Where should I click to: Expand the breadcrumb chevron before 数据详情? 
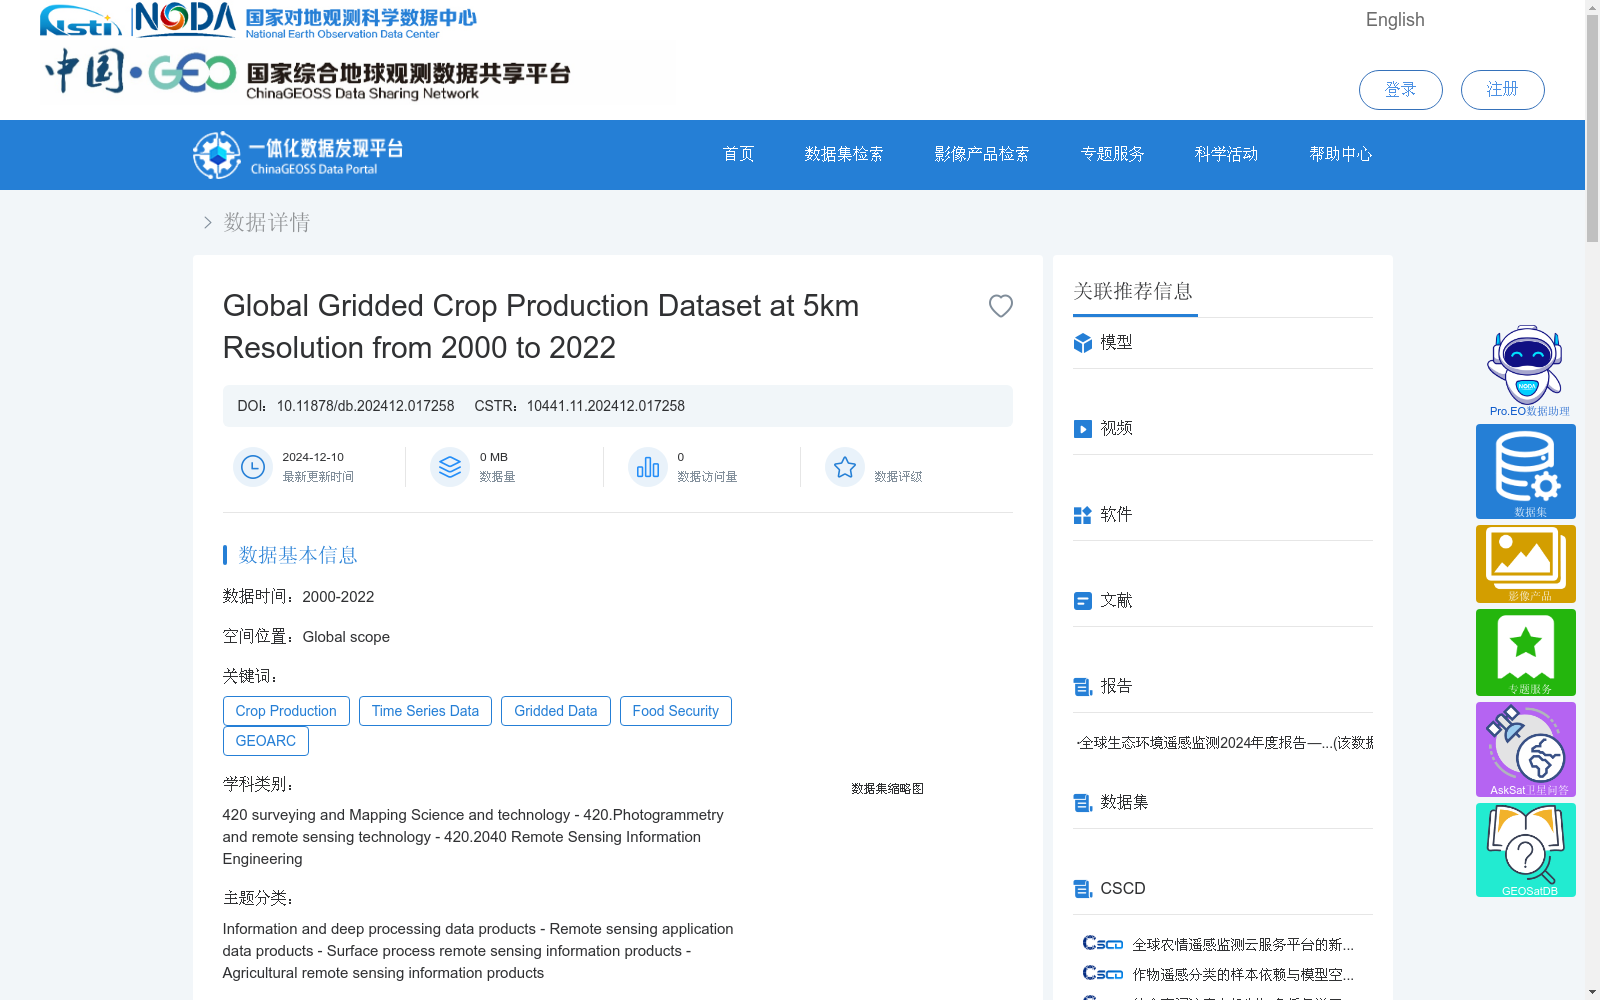pyautogui.click(x=208, y=223)
